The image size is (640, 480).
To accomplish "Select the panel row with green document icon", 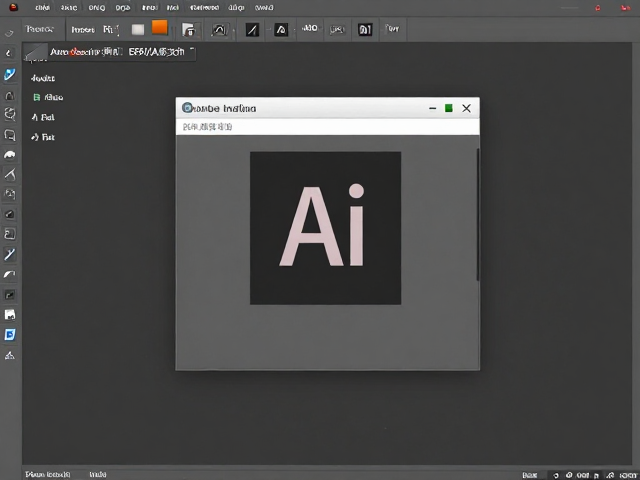I will [48, 97].
